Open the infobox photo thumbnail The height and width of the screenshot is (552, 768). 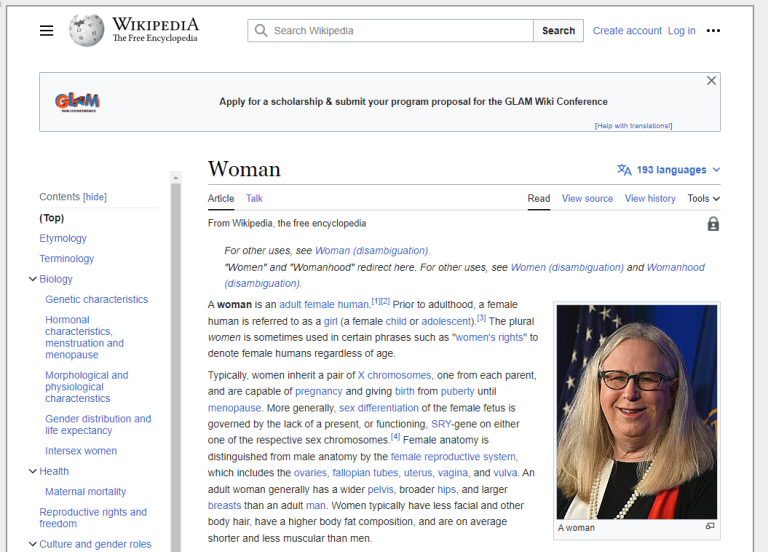pyautogui.click(x=637, y=412)
